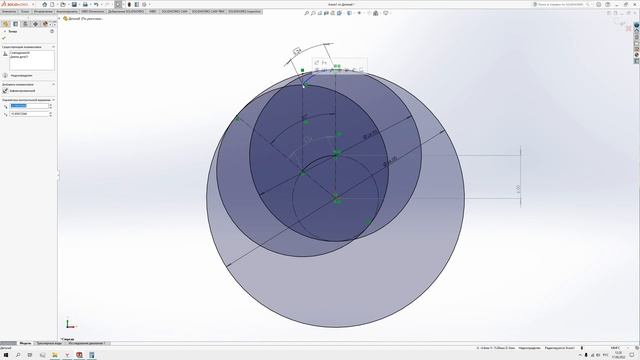The height and width of the screenshot is (360, 640).
Task: Select the motion study bottom tab
Action: pyautogui.click(x=86, y=343)
